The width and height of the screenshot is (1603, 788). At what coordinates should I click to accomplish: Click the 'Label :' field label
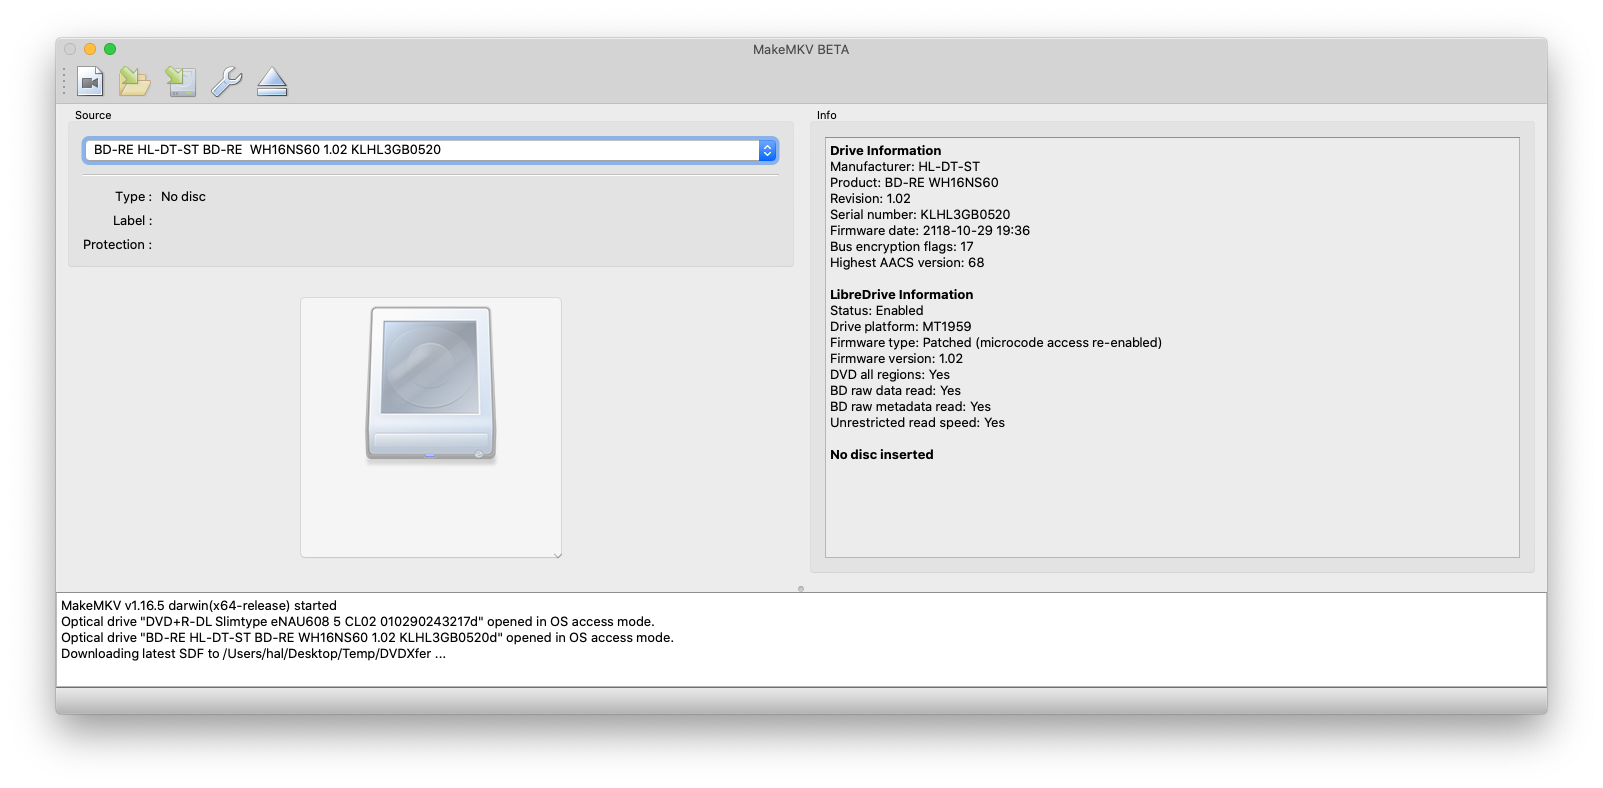[133, 221]
